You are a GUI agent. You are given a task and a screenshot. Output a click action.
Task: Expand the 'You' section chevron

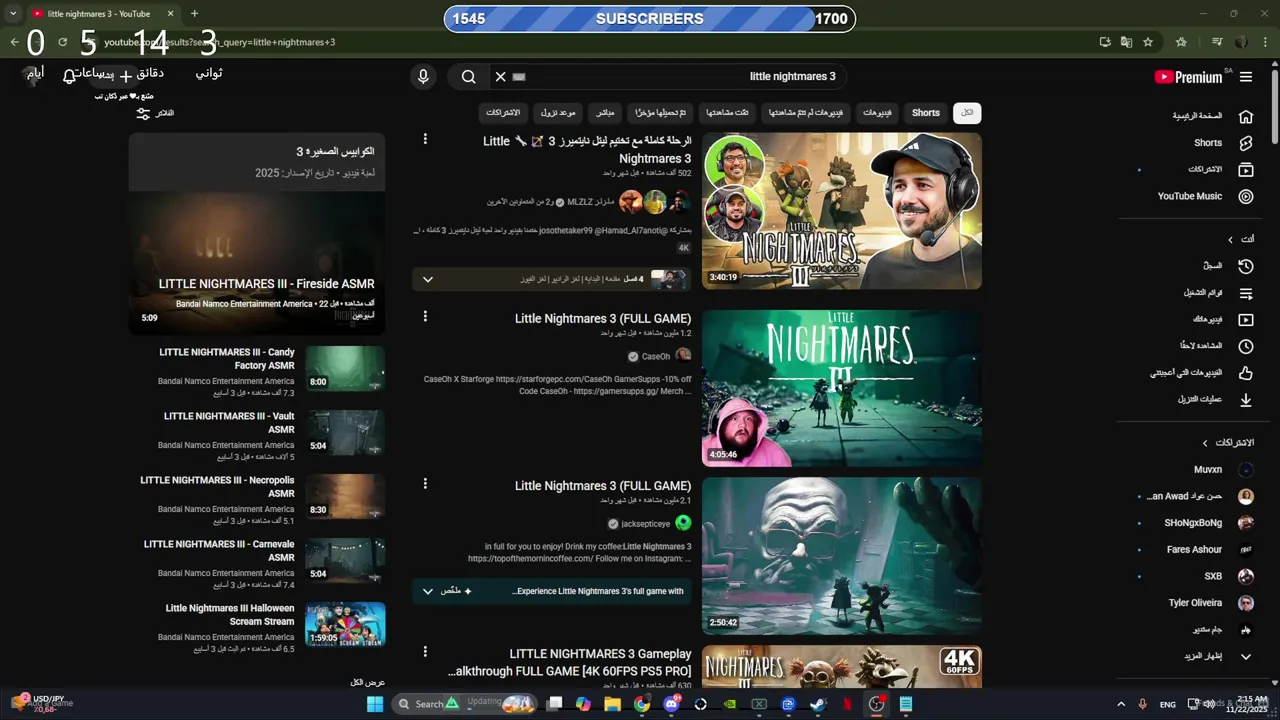(1231, 240)
